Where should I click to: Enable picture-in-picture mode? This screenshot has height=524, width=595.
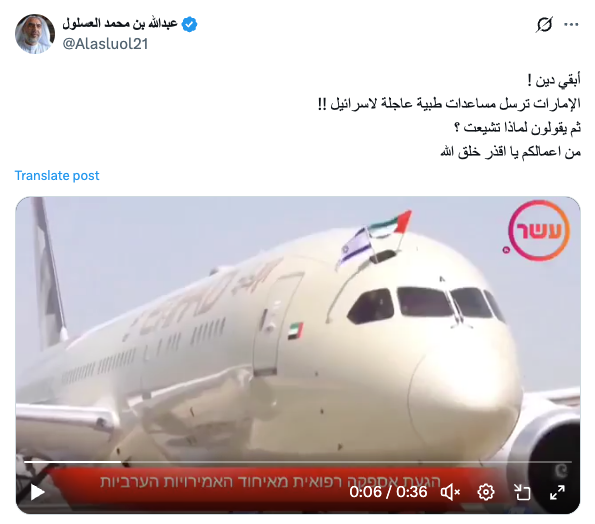(522, 492)
